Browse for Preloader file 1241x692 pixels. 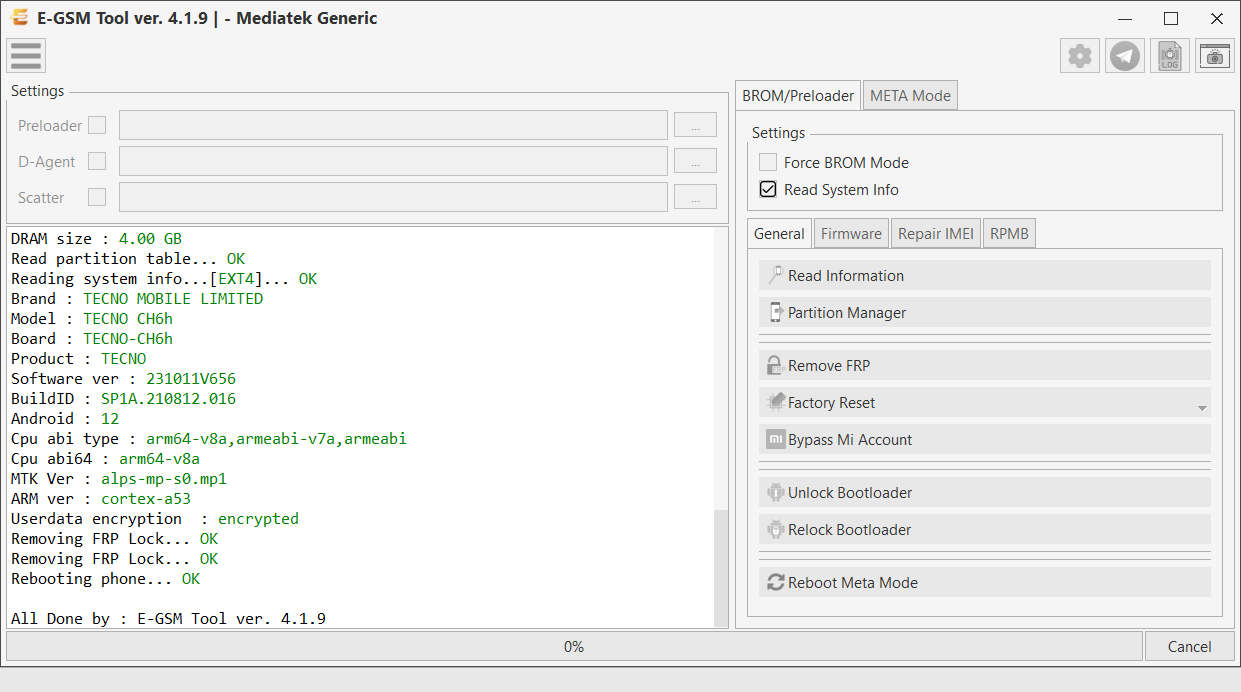(x=695, y=125)
